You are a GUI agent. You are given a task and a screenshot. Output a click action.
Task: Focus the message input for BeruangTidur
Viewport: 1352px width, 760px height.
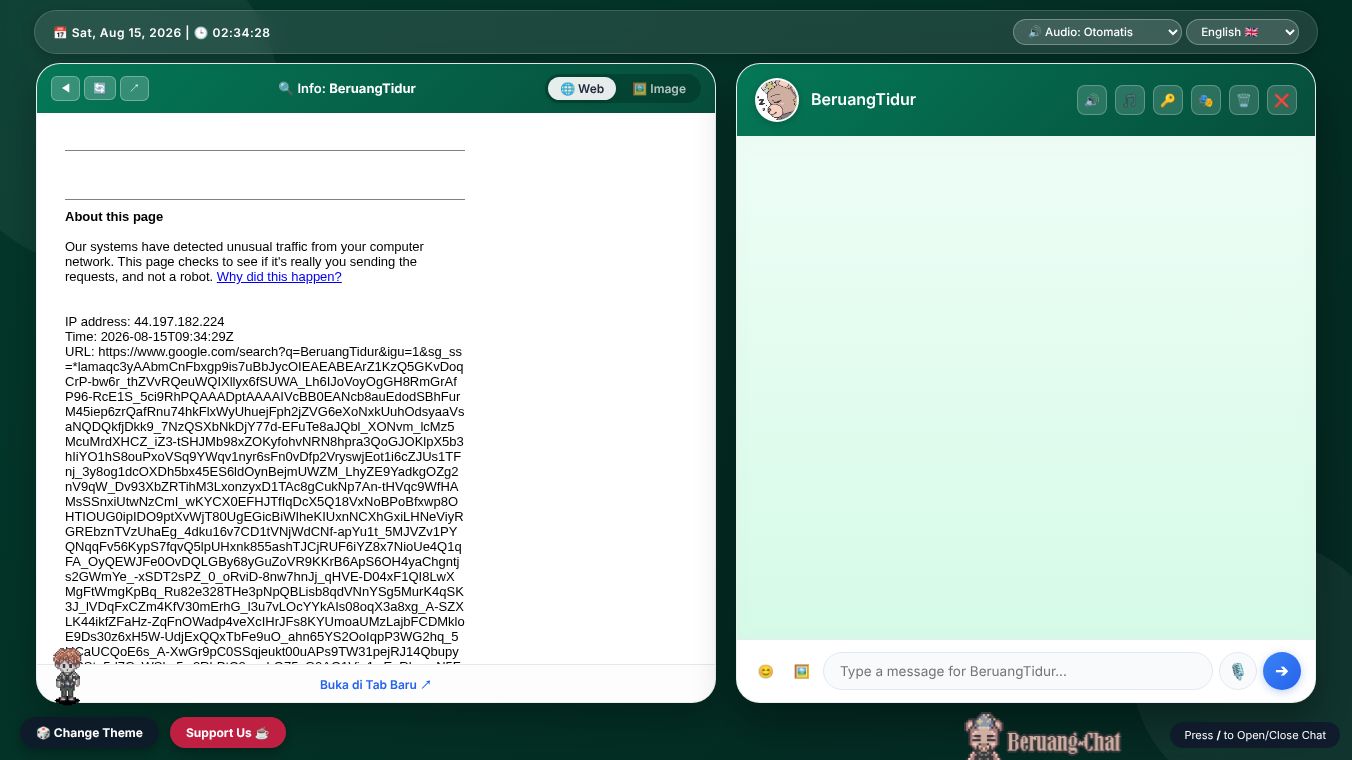click(1018, 671)
